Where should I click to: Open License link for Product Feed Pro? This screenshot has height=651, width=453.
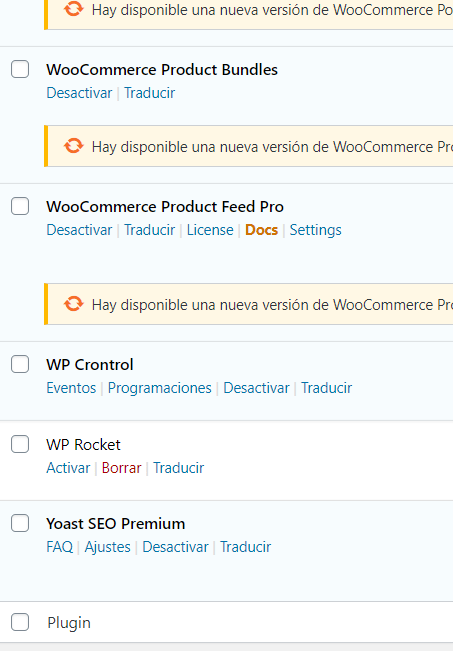pyautogui.click(x=210, y=230)
